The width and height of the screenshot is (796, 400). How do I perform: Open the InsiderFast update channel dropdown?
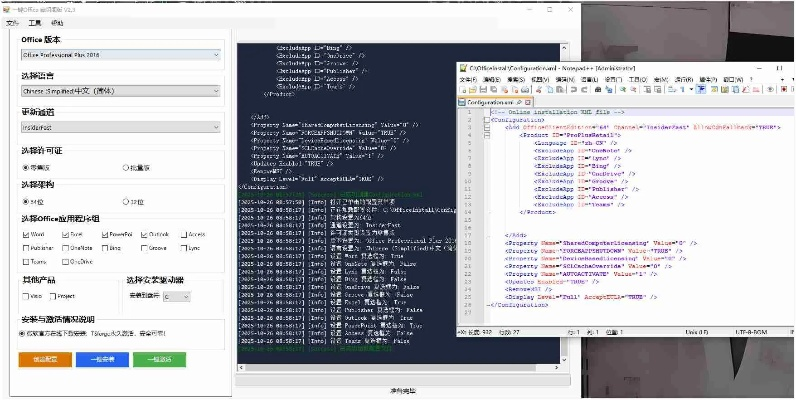tap(120, 128)
